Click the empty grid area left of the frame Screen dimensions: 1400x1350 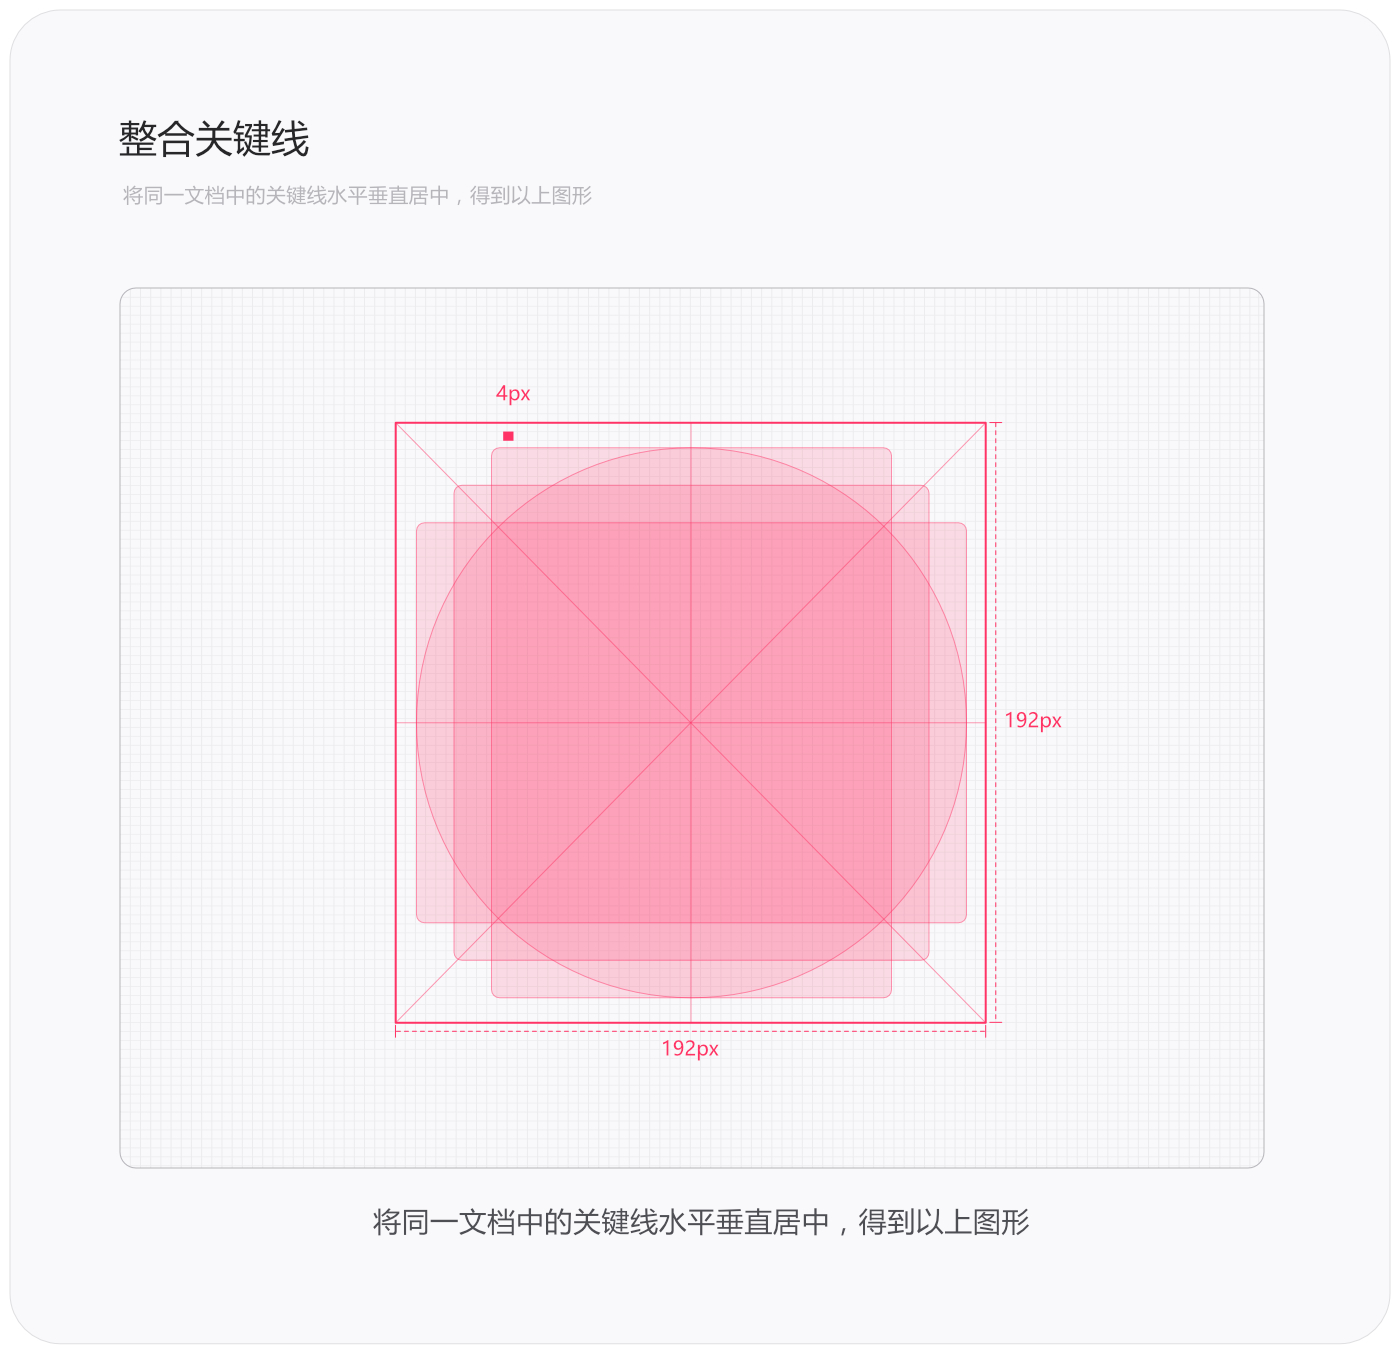coord(257,722)
